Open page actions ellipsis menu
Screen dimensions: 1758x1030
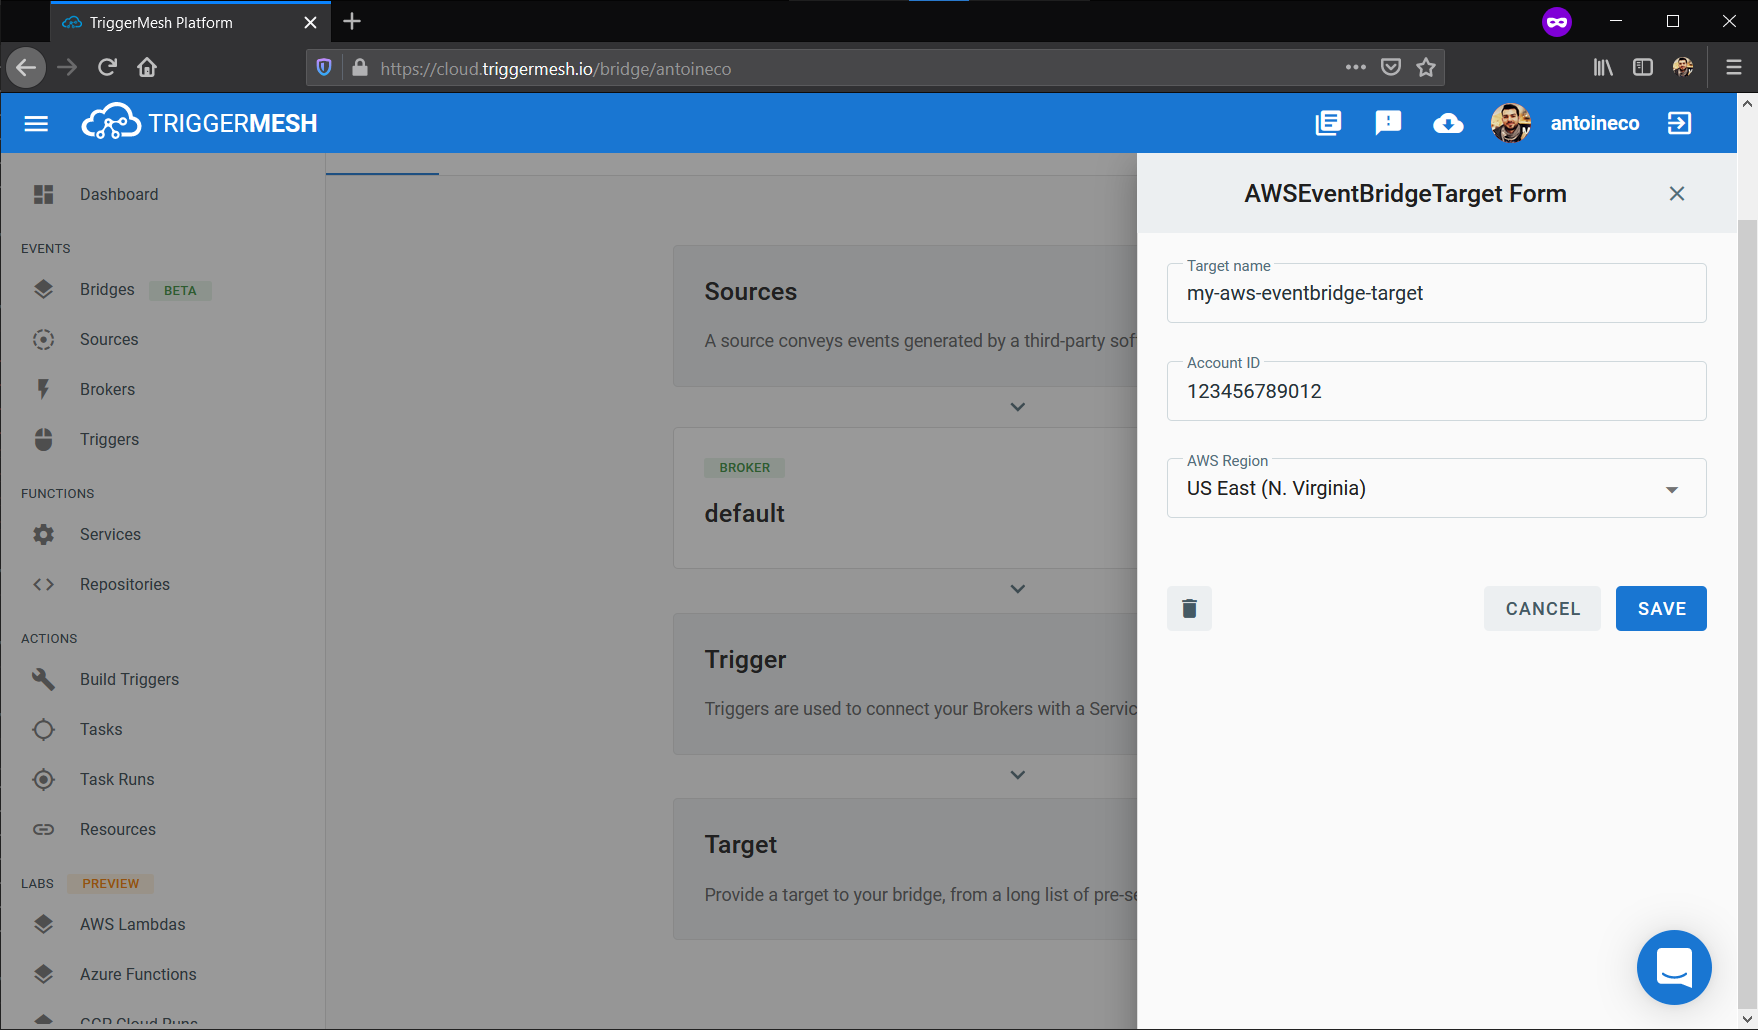tap(1355, 67)
